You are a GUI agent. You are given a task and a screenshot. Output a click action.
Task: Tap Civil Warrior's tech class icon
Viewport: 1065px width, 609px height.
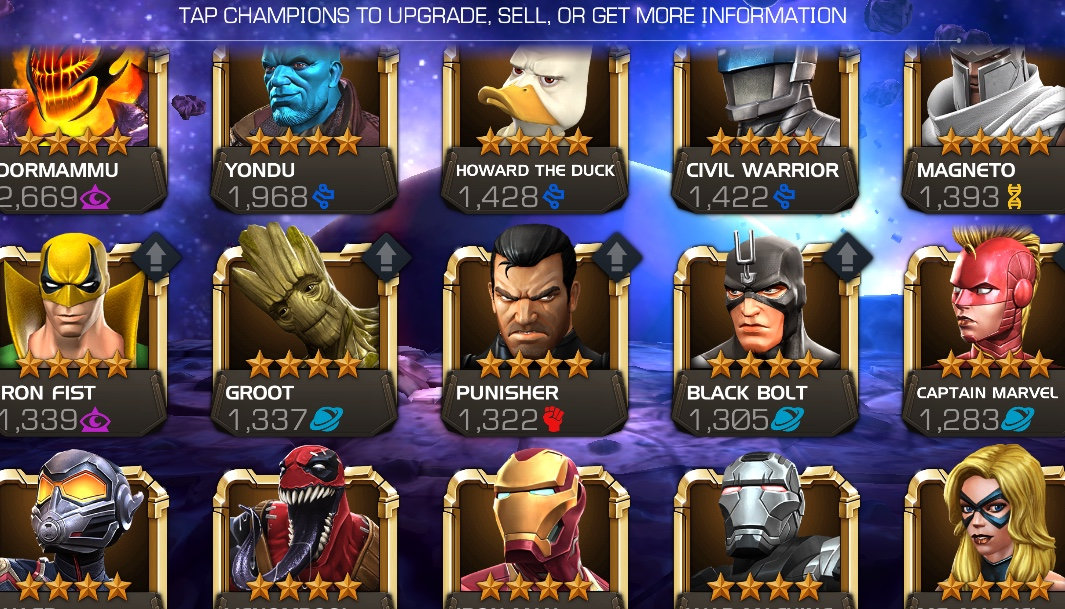pyautogui.click(x=784, y=198)
